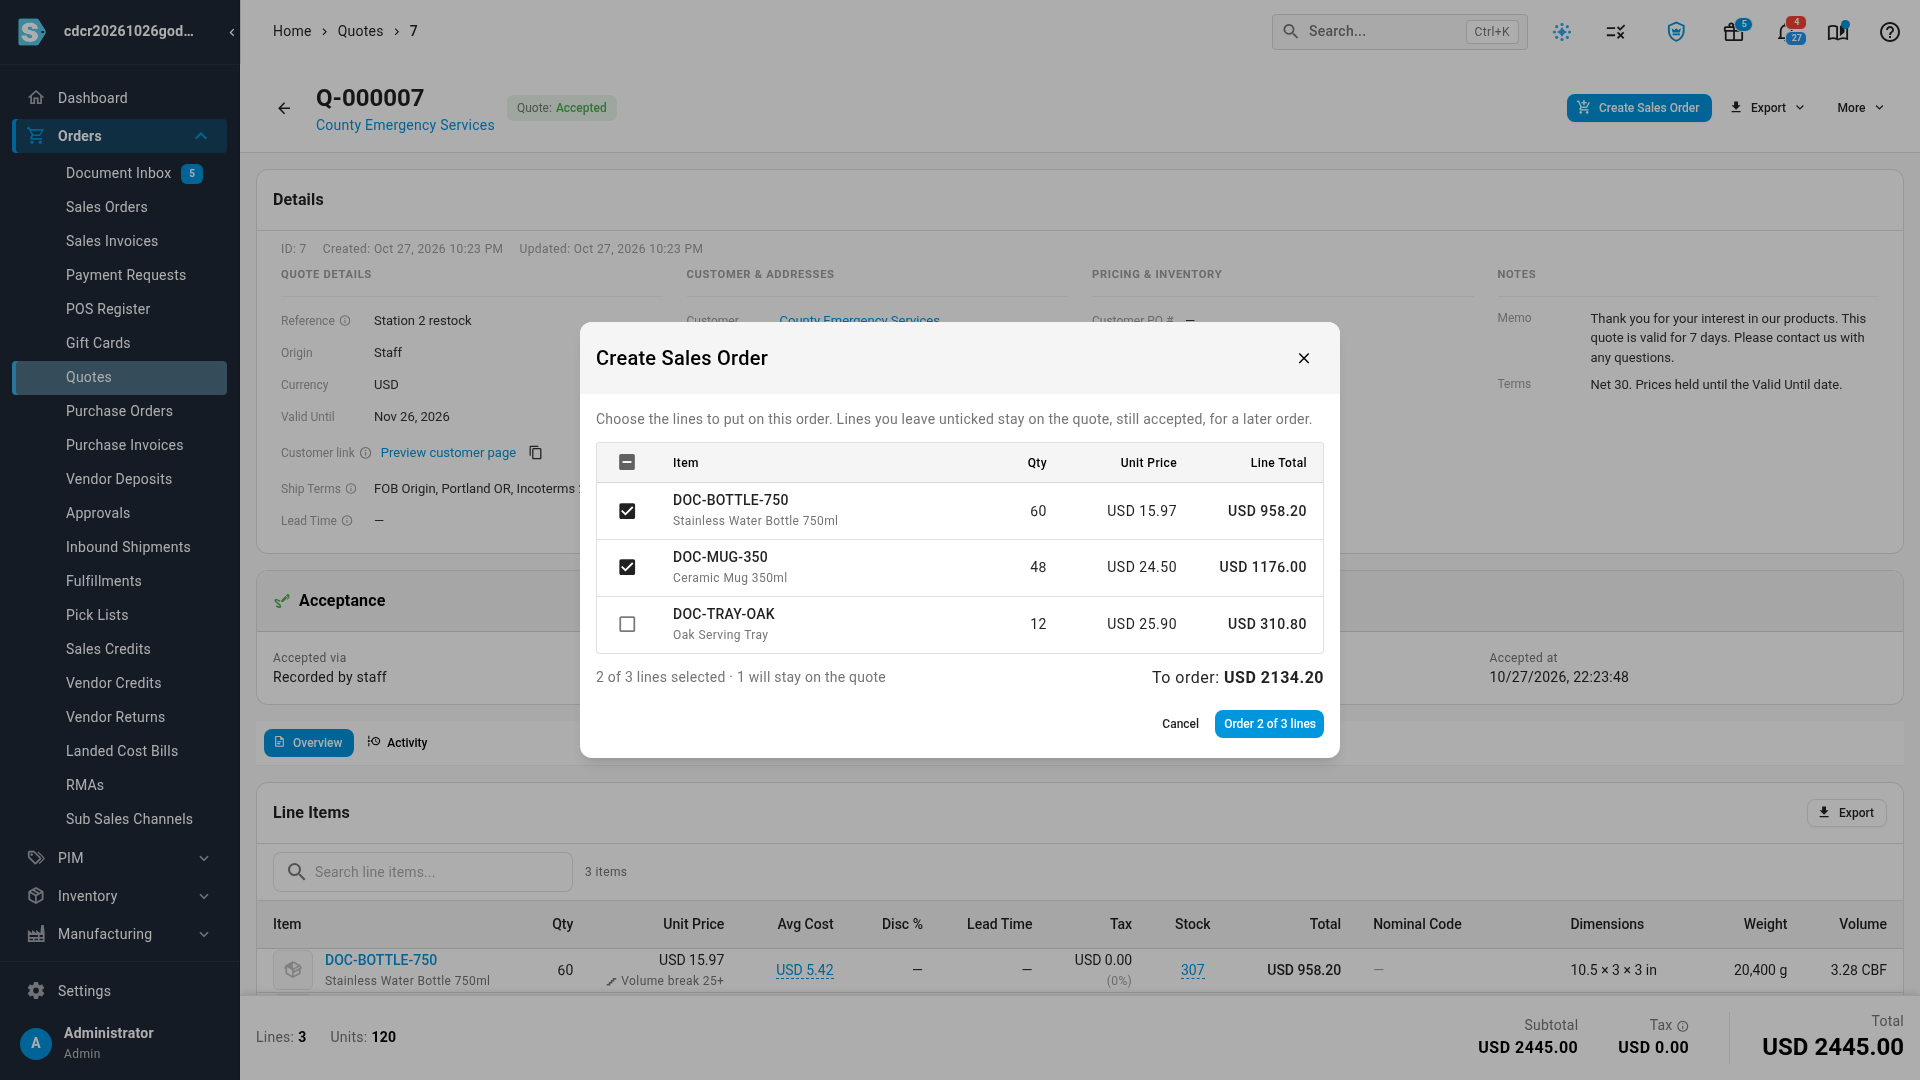Close the Create Sales Order dialog

click(1303, 358)
